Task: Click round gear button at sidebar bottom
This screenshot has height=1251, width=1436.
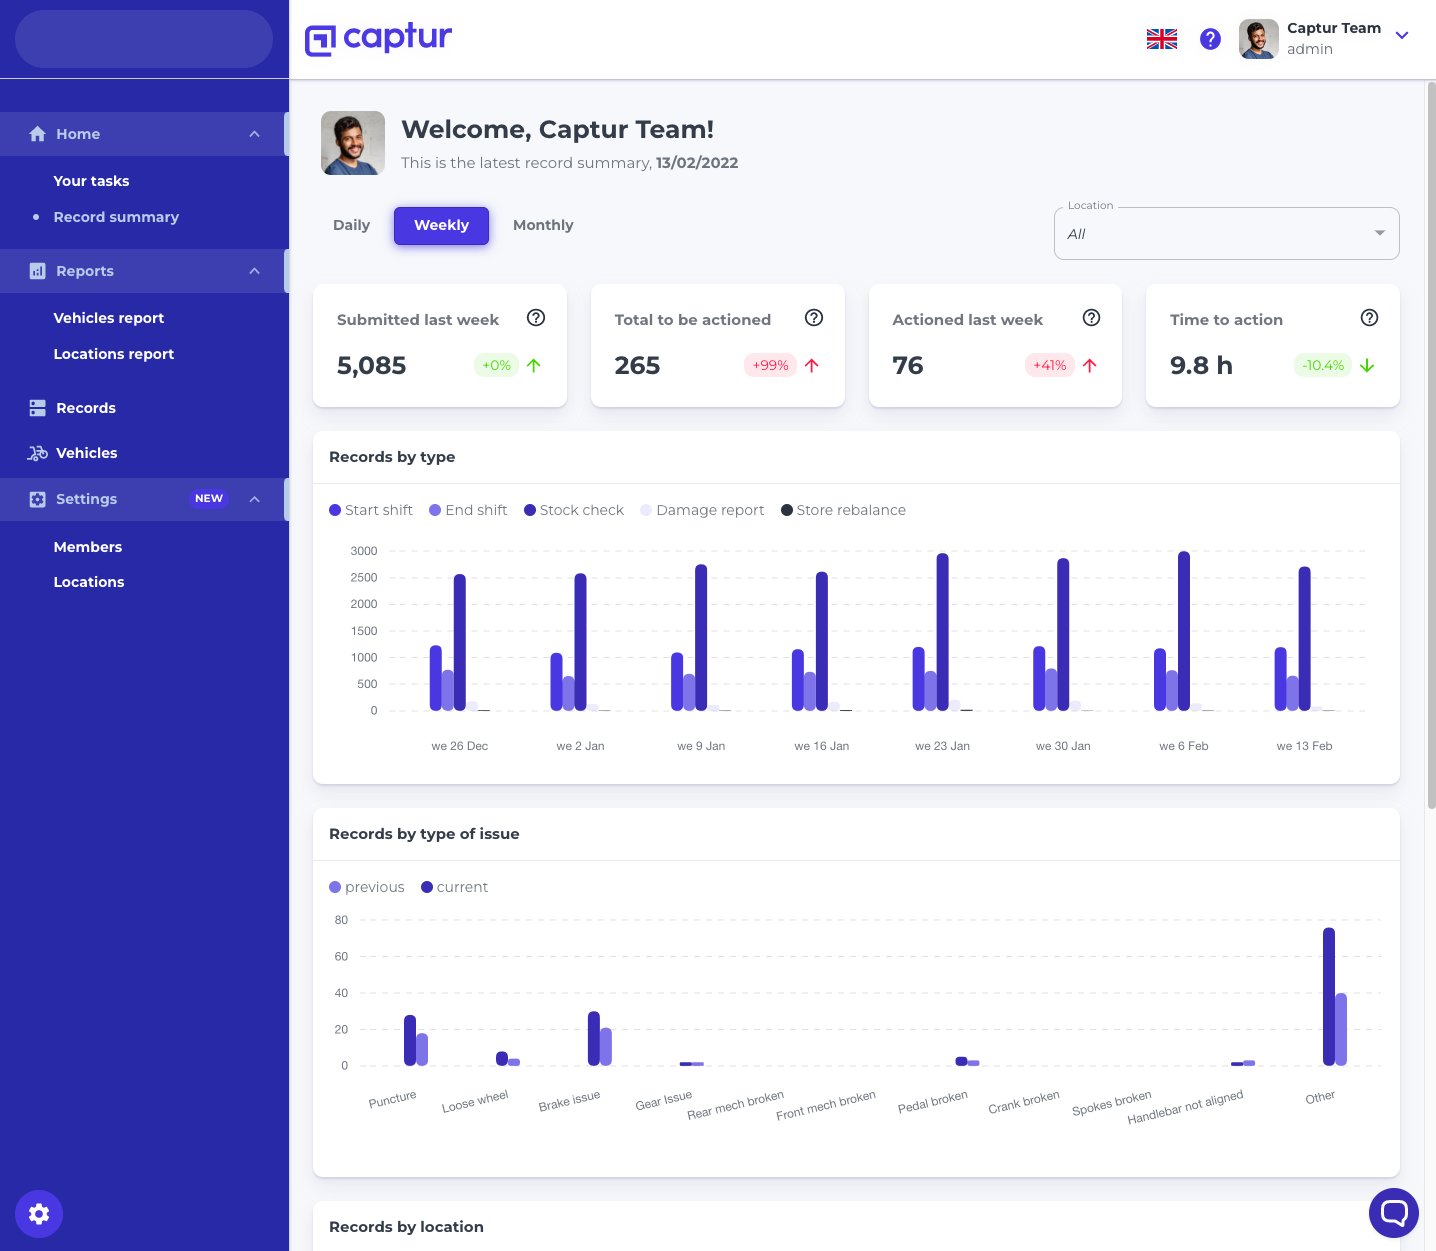Action: (x=39, y=1214)
